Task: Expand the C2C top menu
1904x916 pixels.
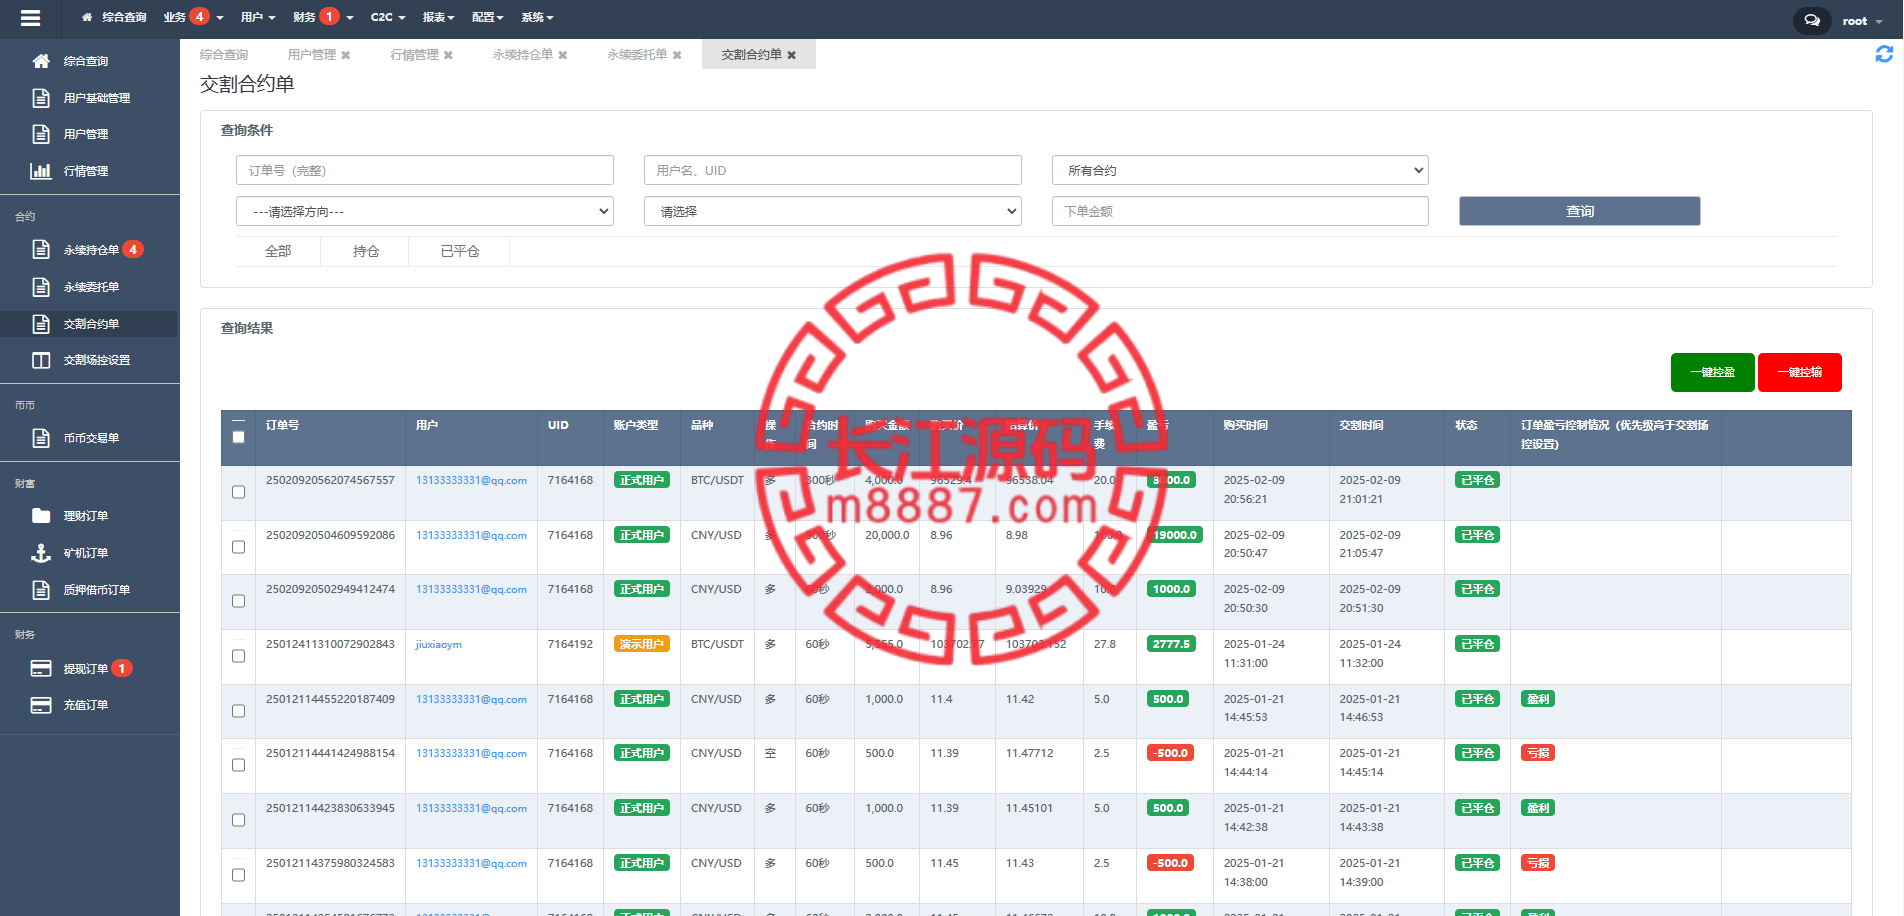Action: pos(388,17)
